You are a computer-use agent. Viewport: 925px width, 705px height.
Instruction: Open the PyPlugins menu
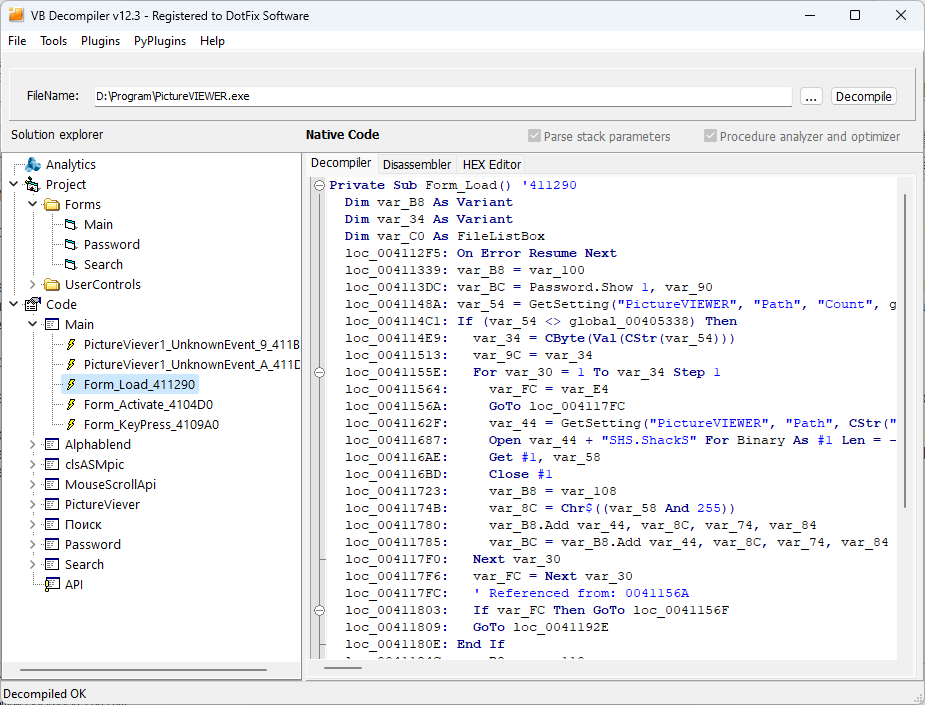click(x=160, y=41)
